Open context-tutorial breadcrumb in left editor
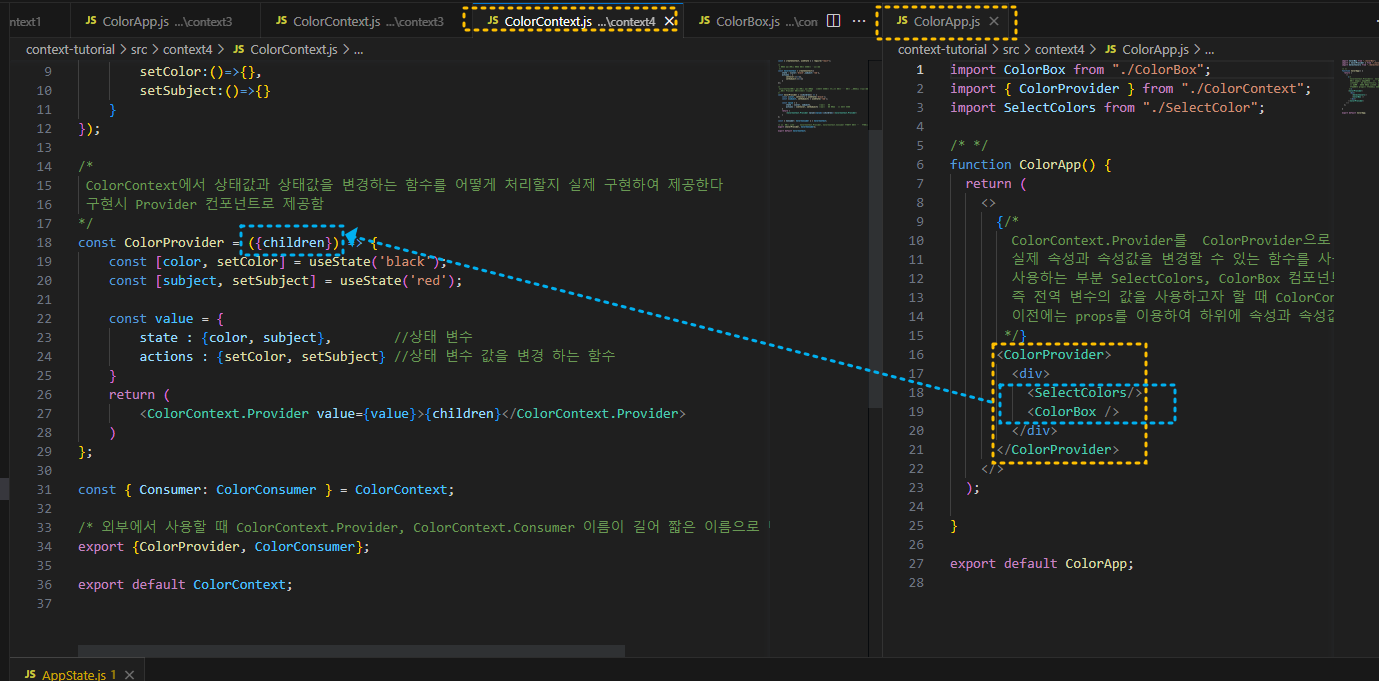 pyautogui.click(x=72, y=48)
